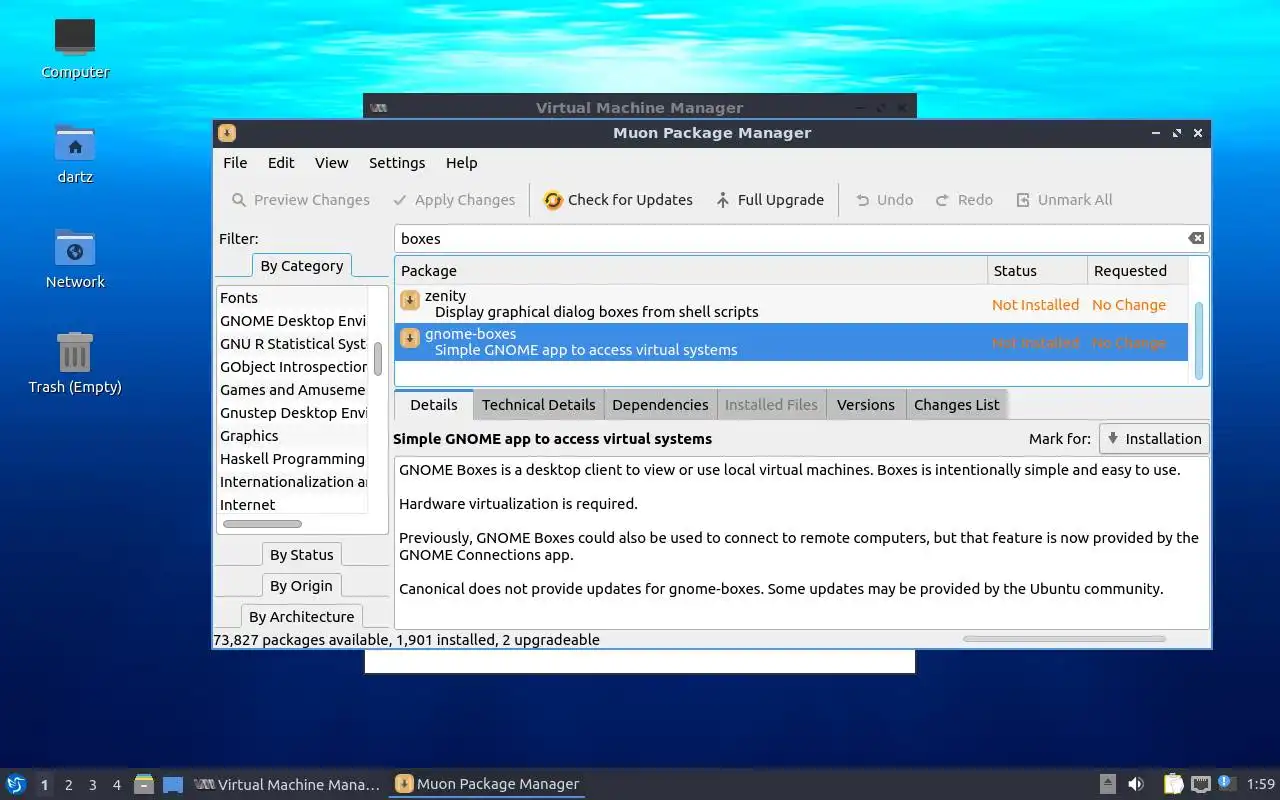Select the Graphics category
The image size is (1280, 800).
point(292,436)
